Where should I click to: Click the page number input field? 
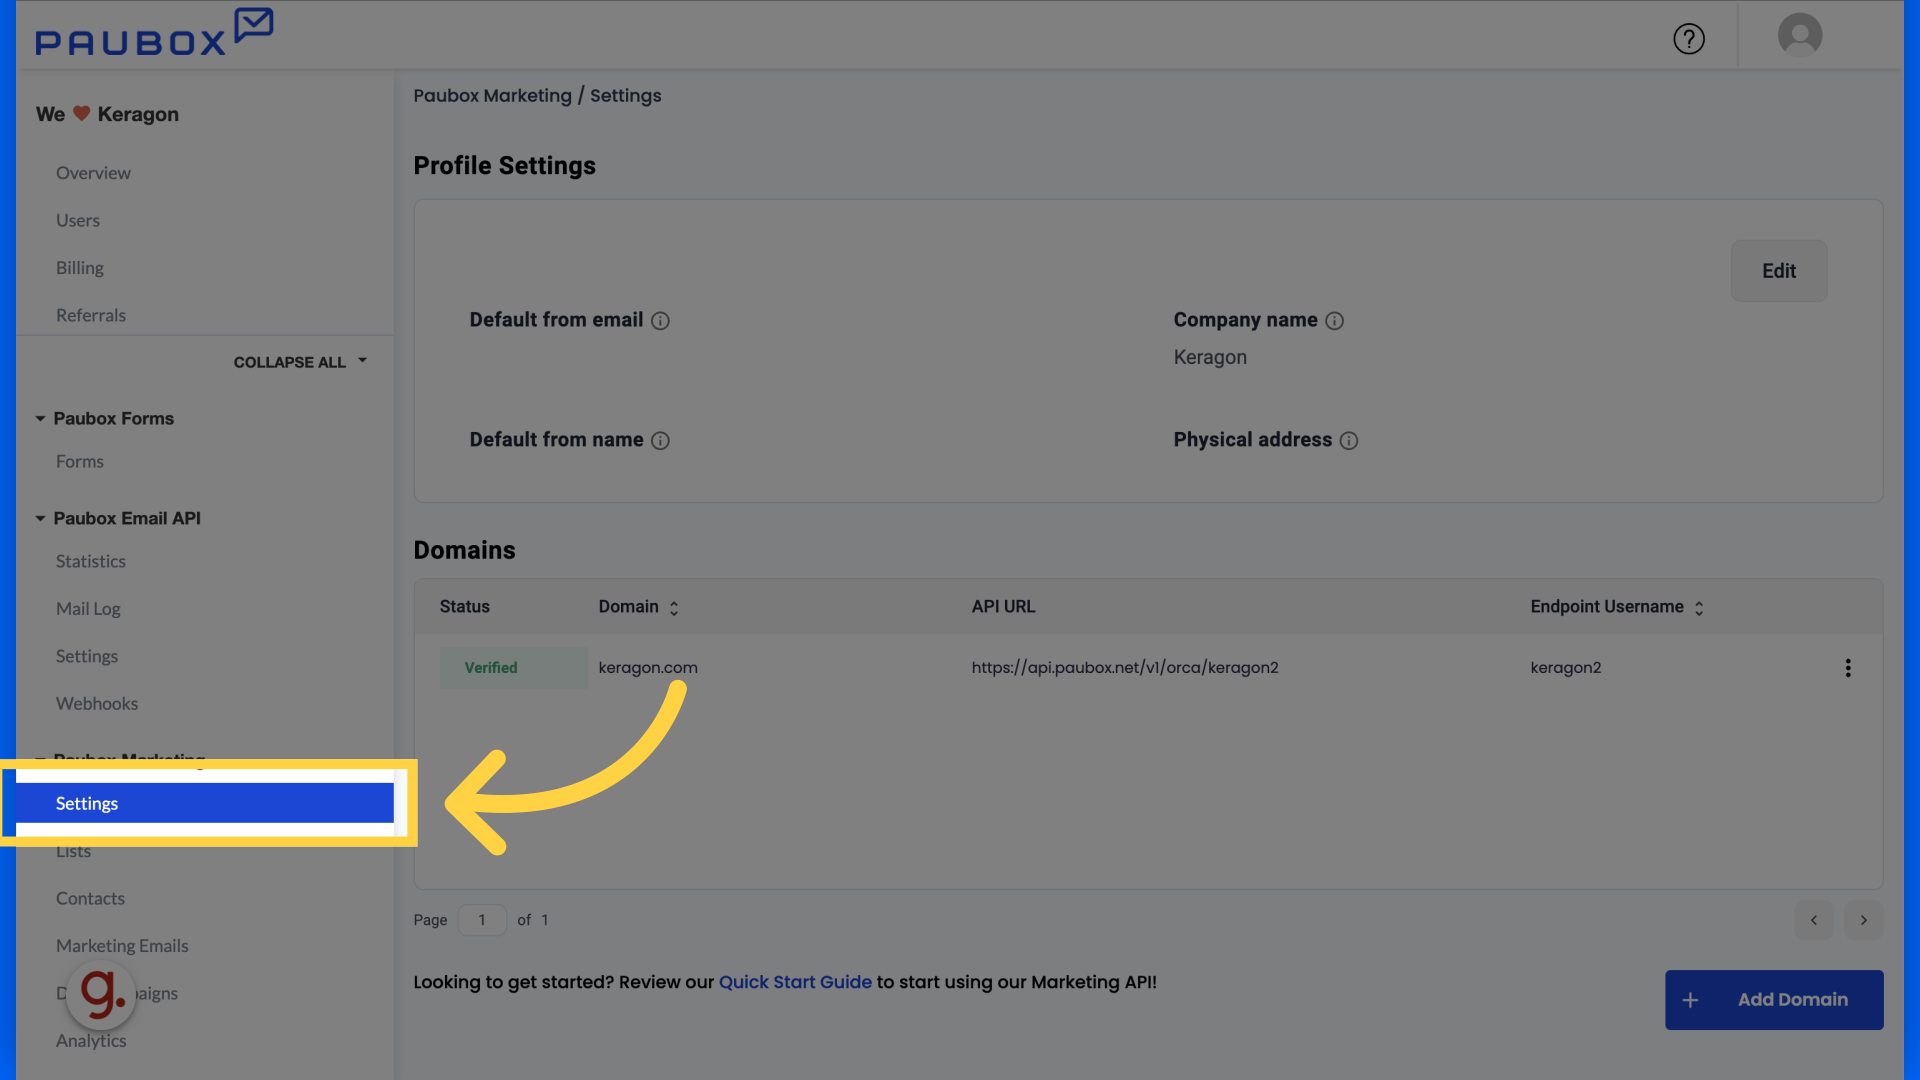482,920
